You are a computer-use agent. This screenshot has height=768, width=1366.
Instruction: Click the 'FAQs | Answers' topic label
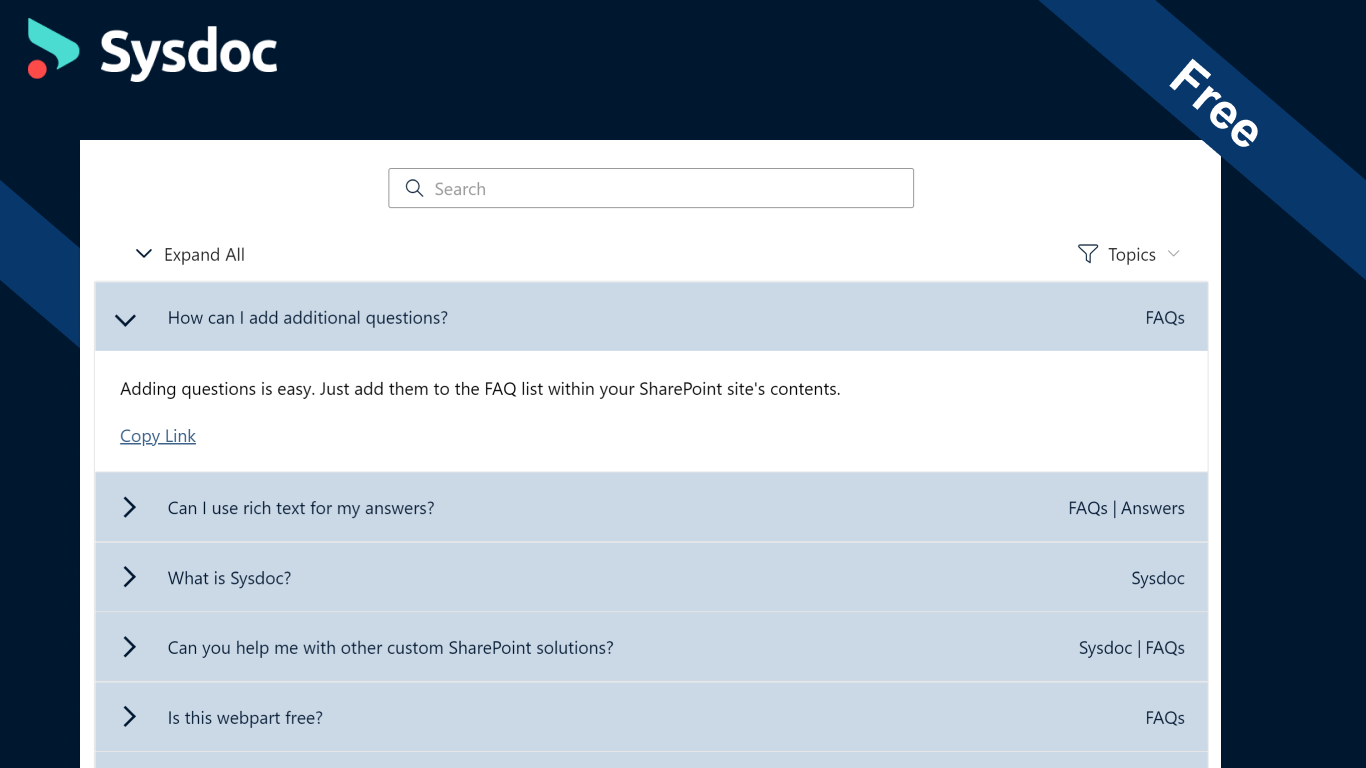[x=1126, y=507]
